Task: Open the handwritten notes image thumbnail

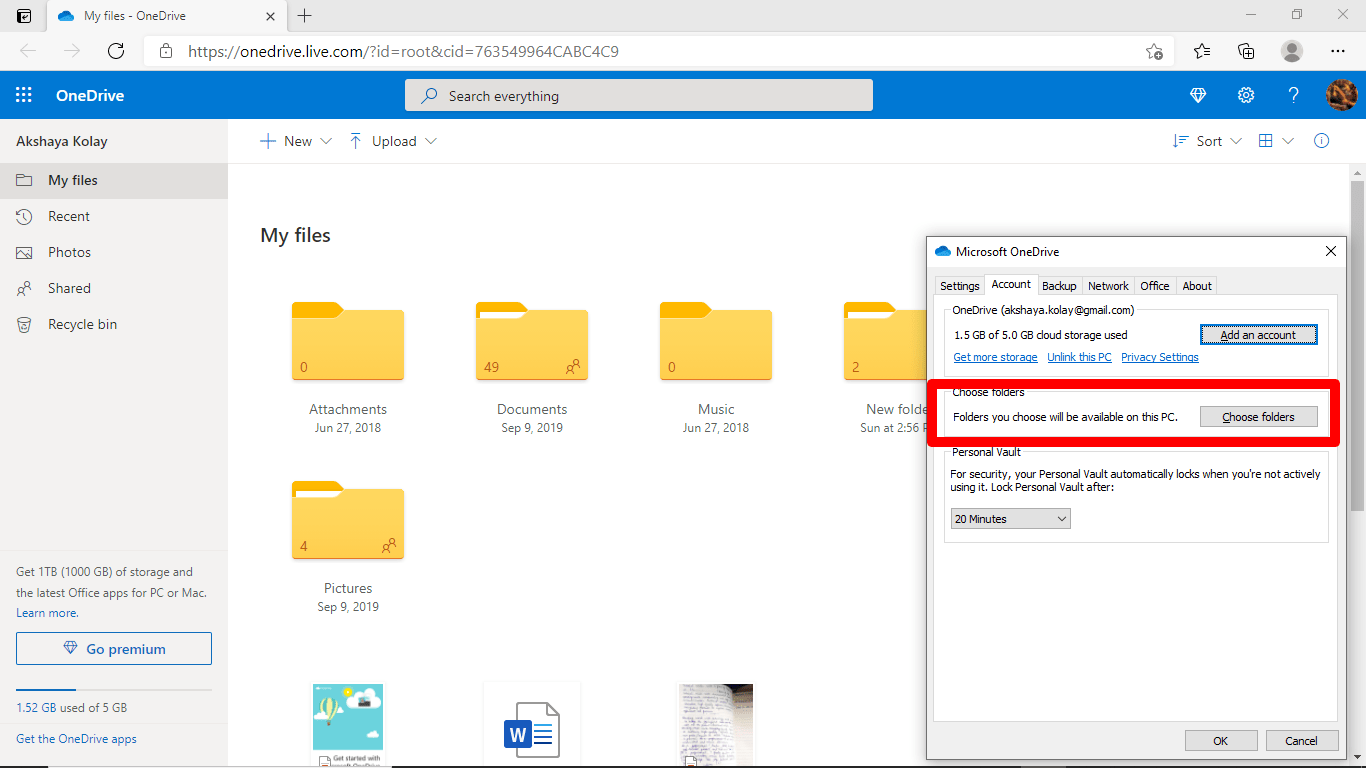Action: pos(715,725)
